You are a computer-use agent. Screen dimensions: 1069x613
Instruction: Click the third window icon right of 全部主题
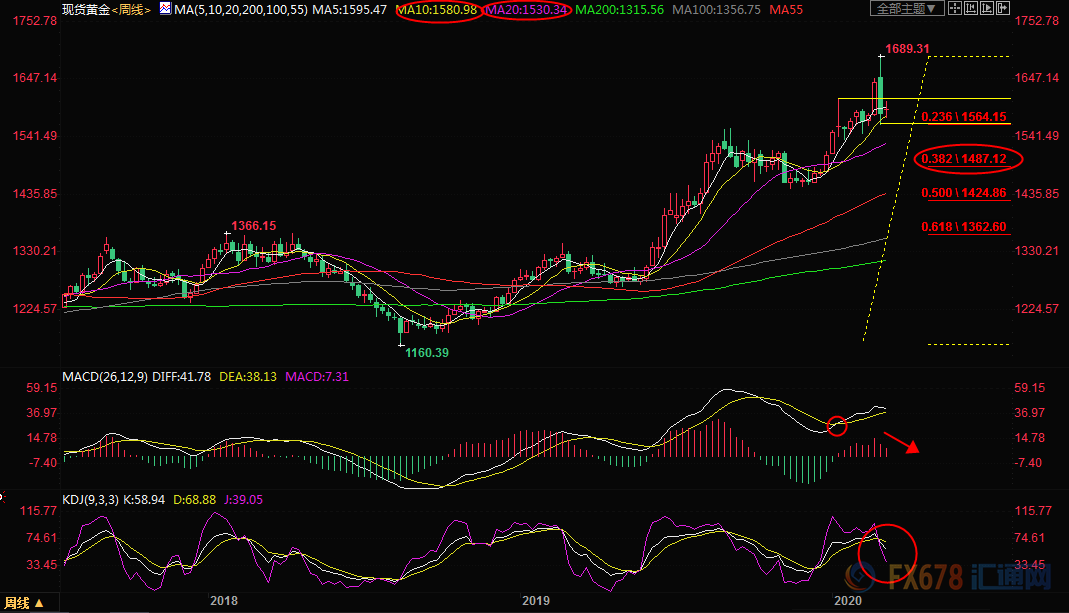point(996,9)
